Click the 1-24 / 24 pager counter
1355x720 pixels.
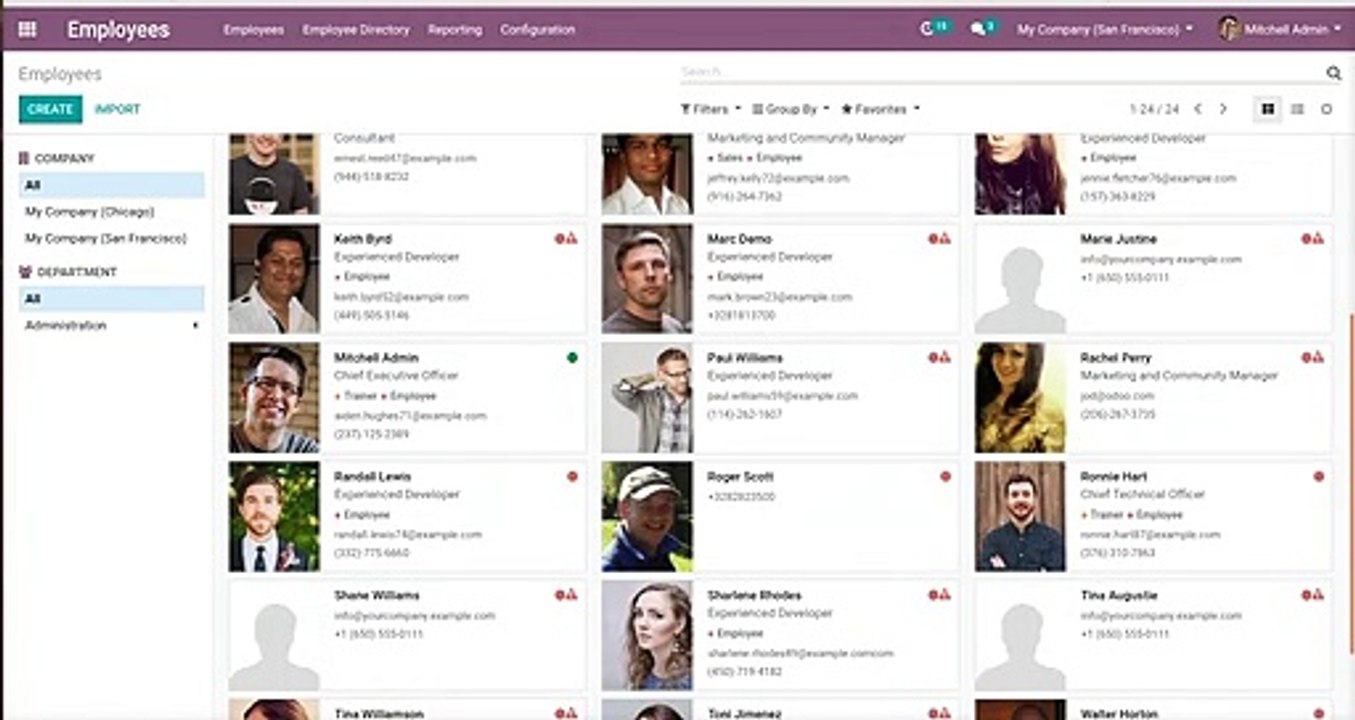(x=1154, y=109)
